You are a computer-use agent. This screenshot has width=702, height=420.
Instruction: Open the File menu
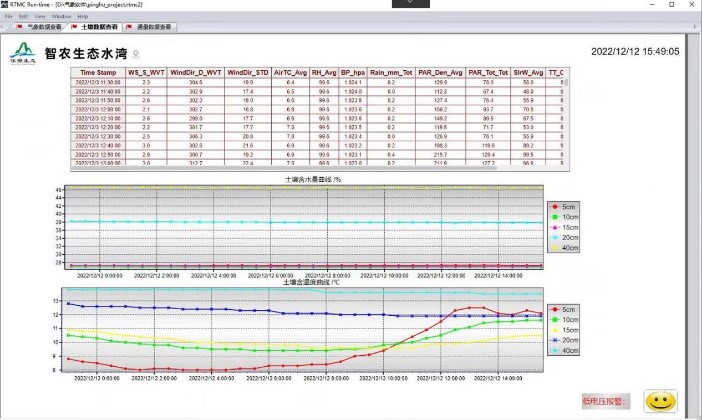click(x=9, y=17)
